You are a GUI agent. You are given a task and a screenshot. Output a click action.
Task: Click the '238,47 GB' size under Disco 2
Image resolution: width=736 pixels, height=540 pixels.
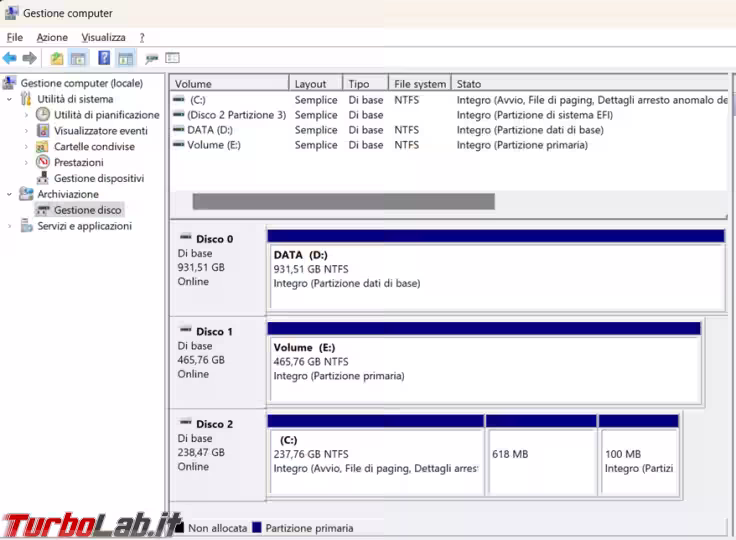click(x=201, y=452)
